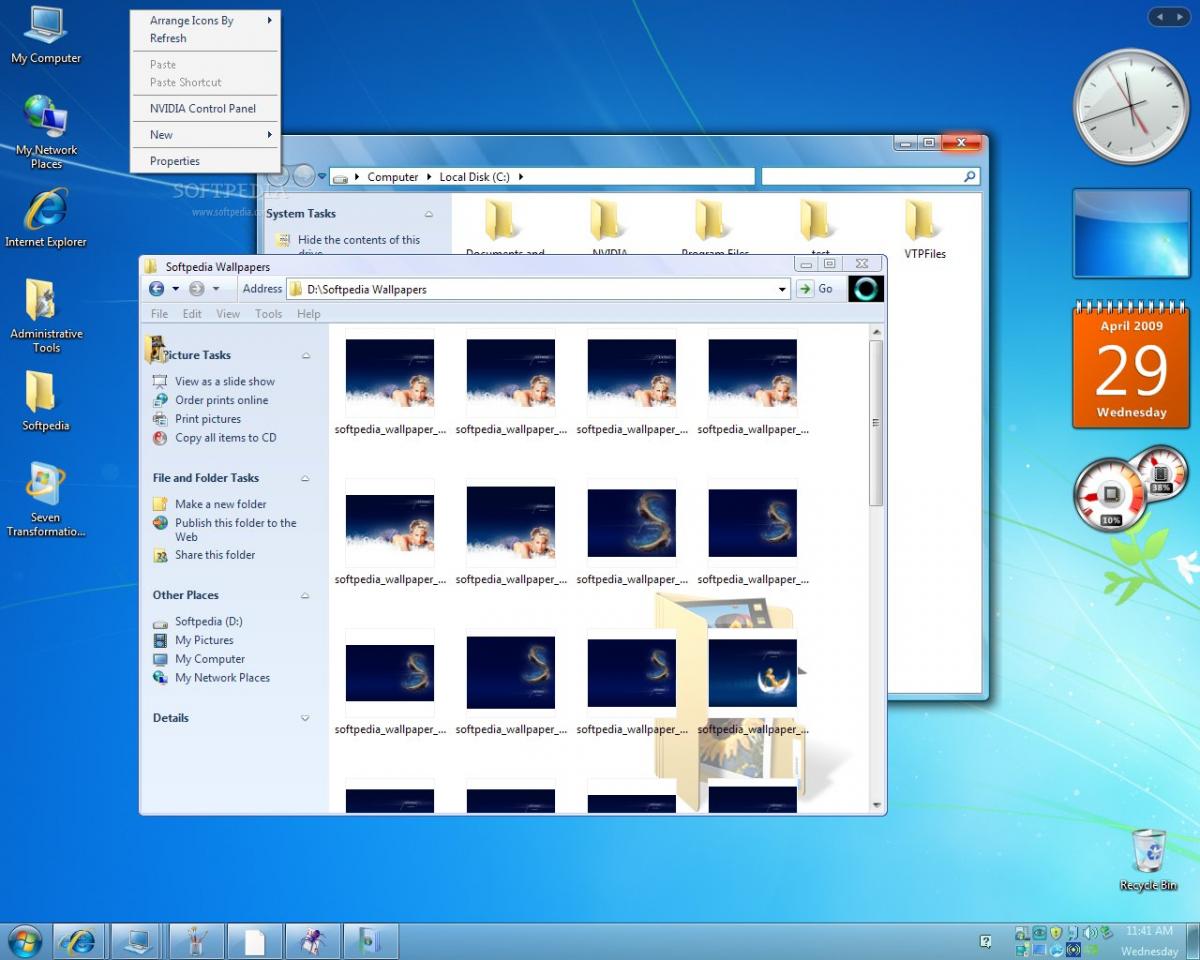Click the Back arrow in Softpedia Wallpapers window

point(156,288)
